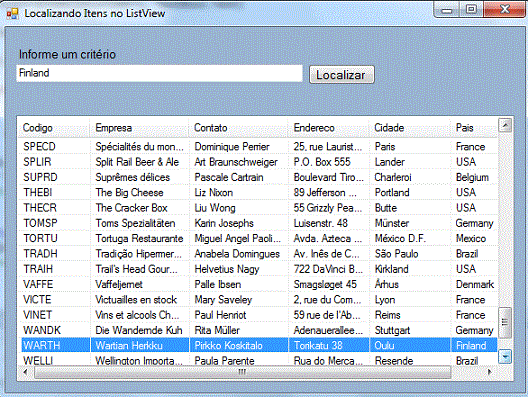Select the THEBI row code
The width and height of the screenshot is (528, 397).
point(38,193)
